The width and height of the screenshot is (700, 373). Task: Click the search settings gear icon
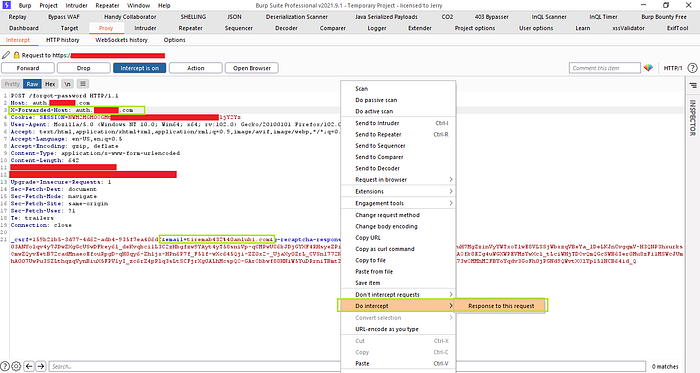(x=16, y=366)
